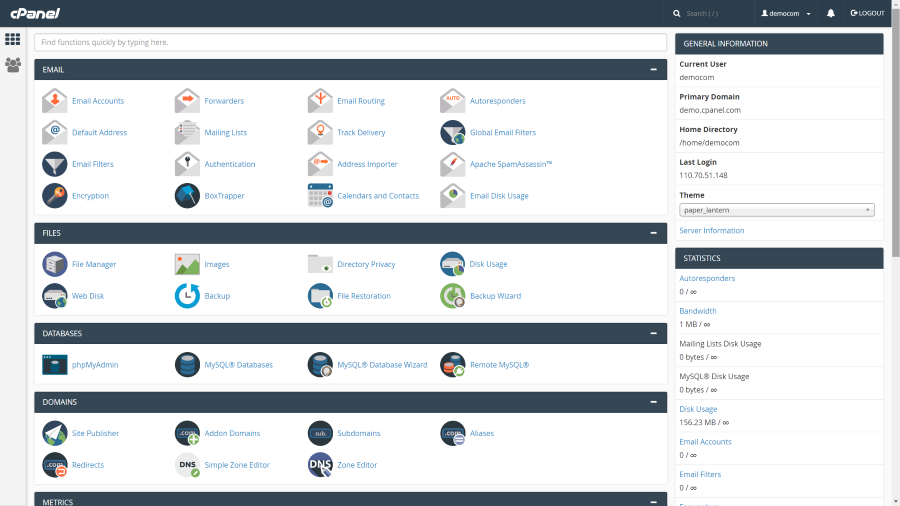Open the democom user menu
Screen dimensions: 900x506
point(786,13)
